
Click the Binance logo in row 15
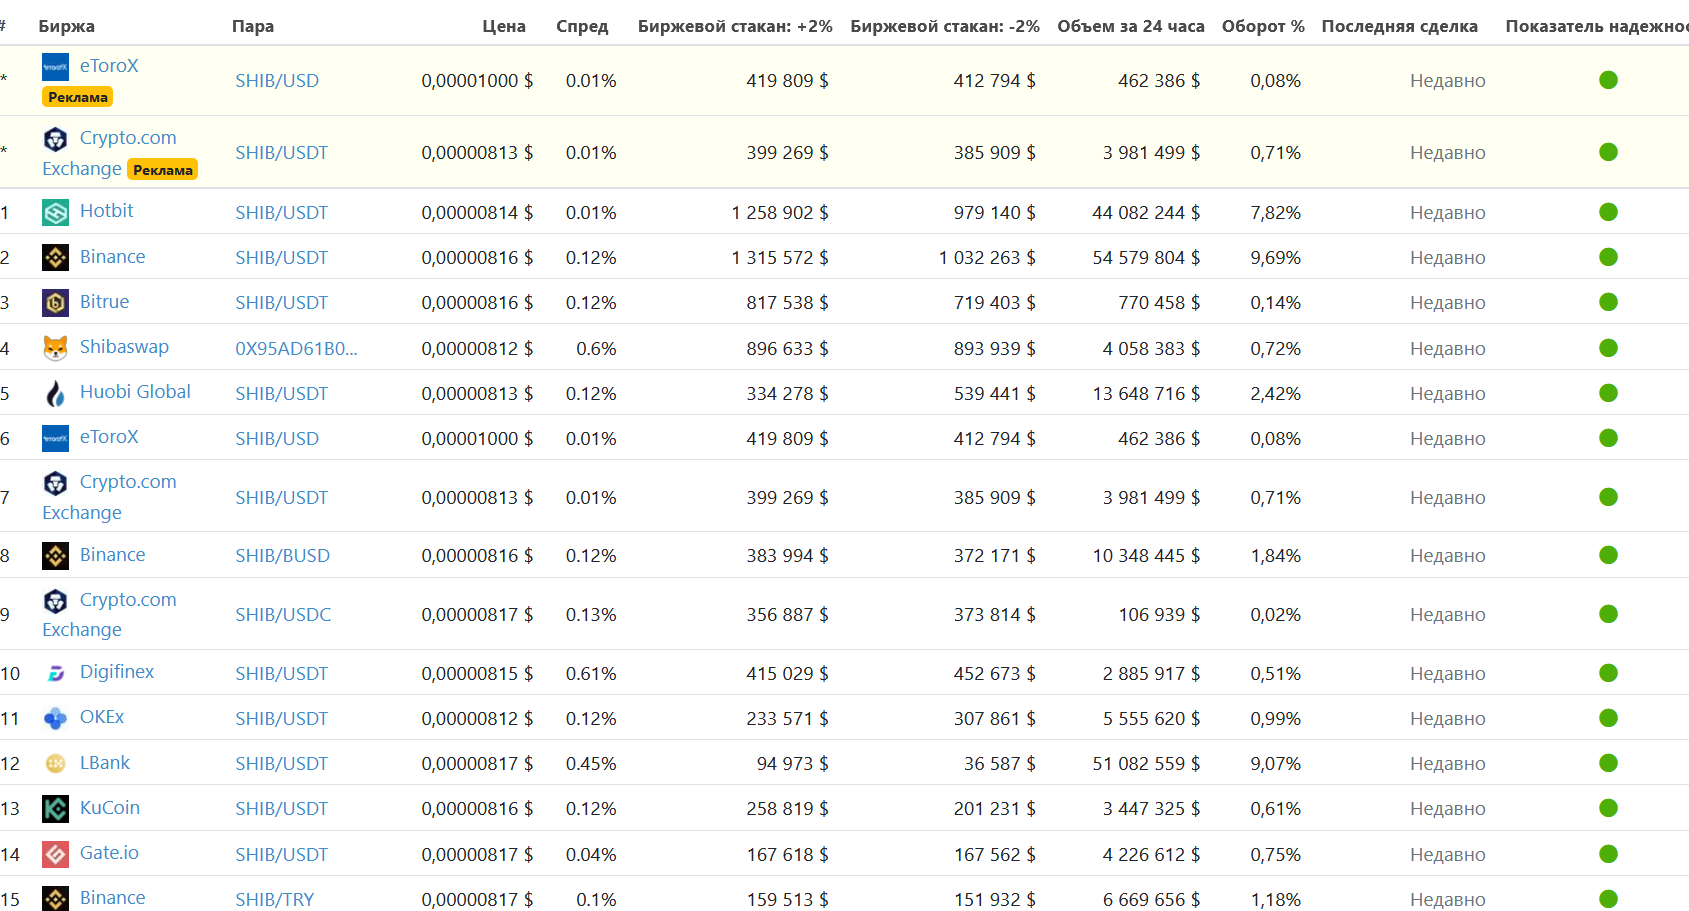pyautogui.click(x=55, y=898)
